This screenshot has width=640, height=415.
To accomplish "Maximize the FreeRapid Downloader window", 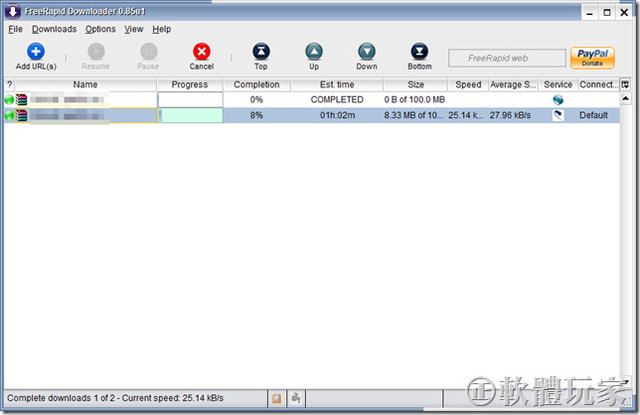I will point(607,13).
